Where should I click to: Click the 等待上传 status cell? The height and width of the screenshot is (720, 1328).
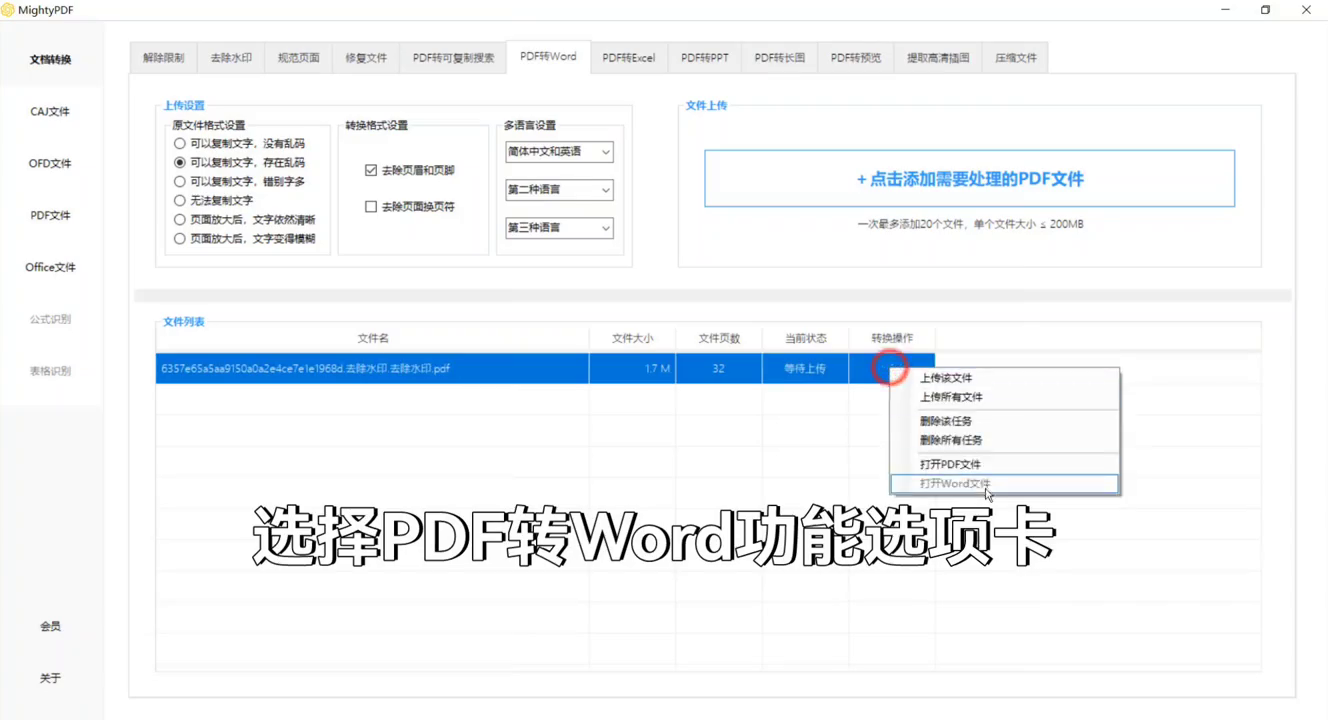pyautogui.click(x=805, y=369)
